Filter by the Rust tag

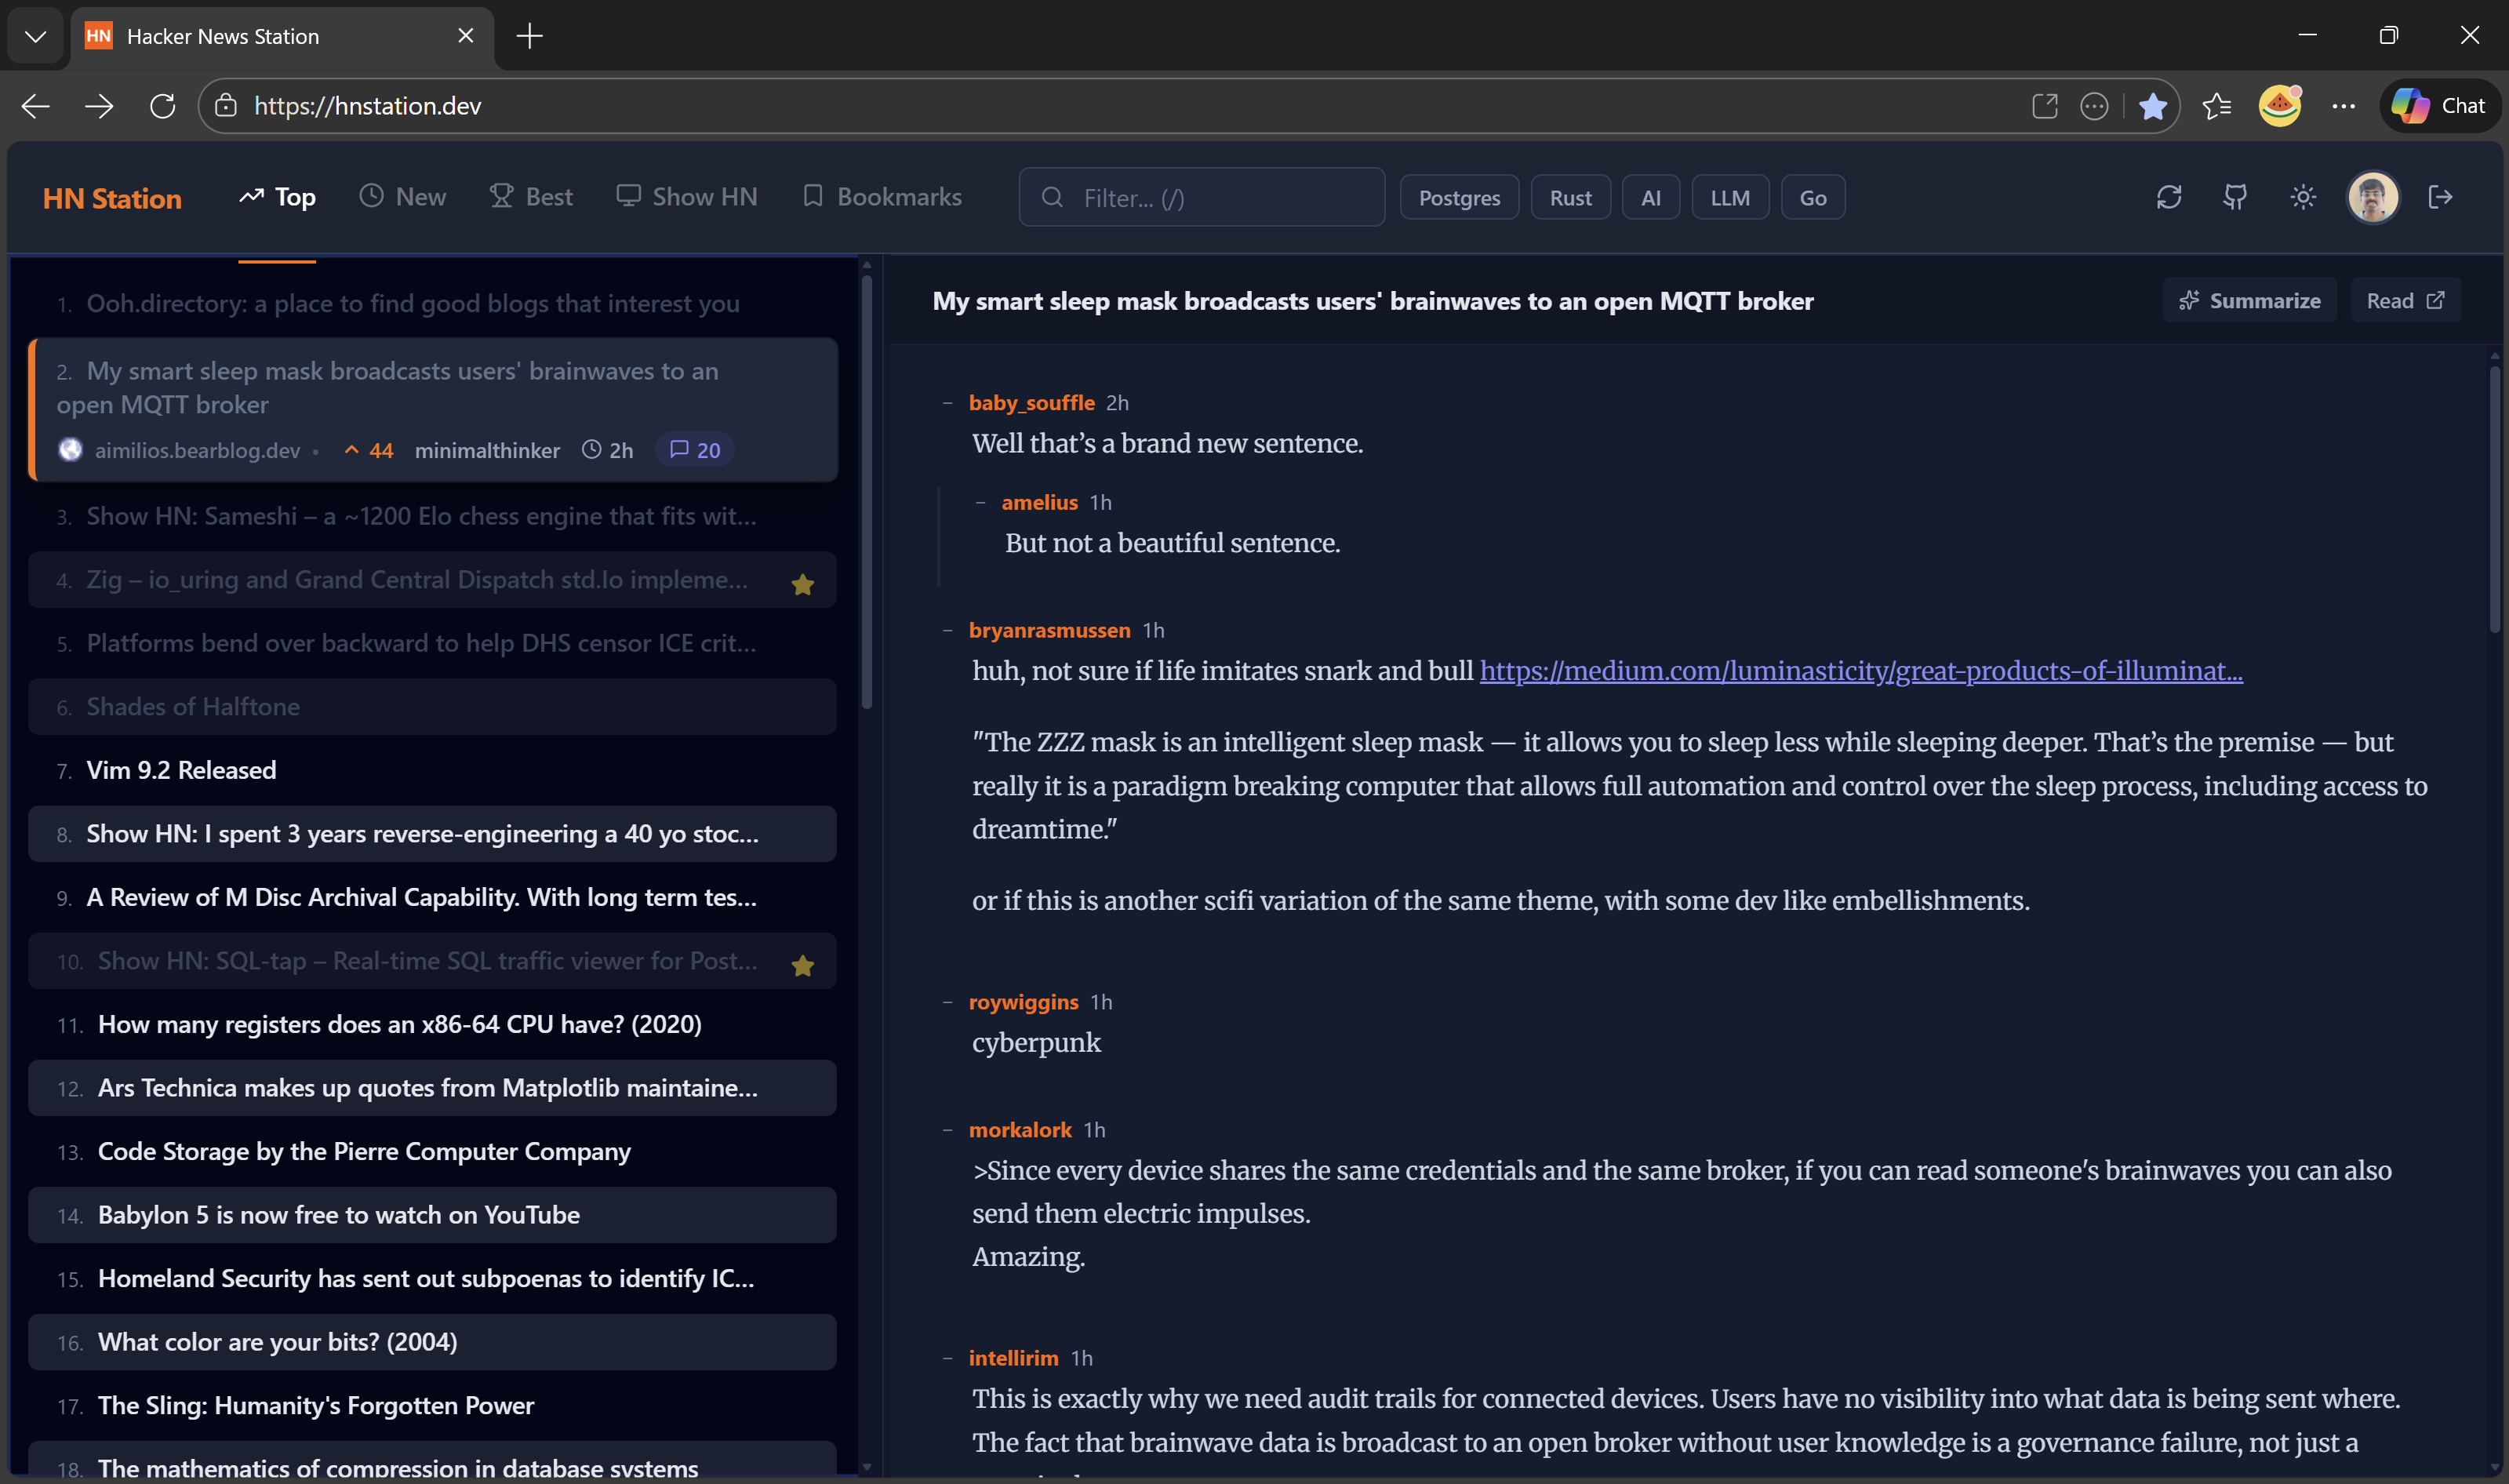pyautogui.click(x=1570, y=198)
